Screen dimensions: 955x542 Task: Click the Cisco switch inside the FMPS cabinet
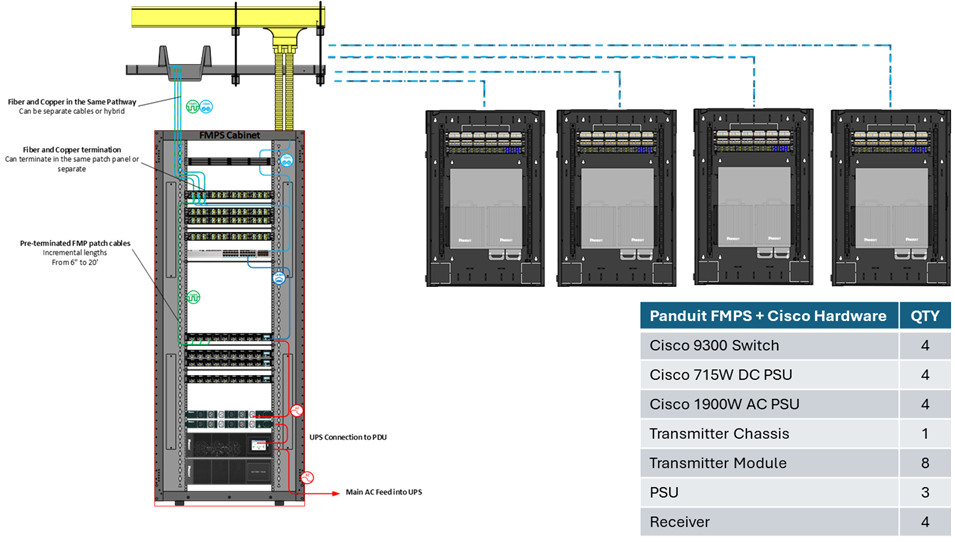(x=228, y=253)
